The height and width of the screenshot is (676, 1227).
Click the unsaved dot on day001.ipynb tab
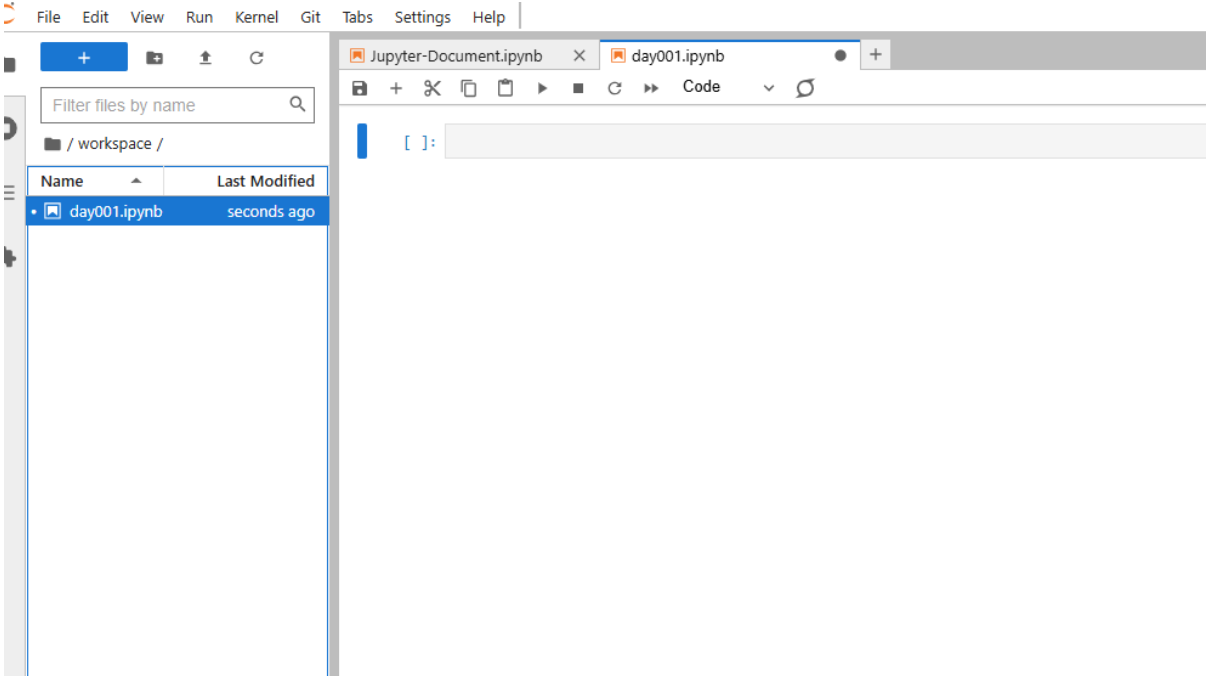840,56
